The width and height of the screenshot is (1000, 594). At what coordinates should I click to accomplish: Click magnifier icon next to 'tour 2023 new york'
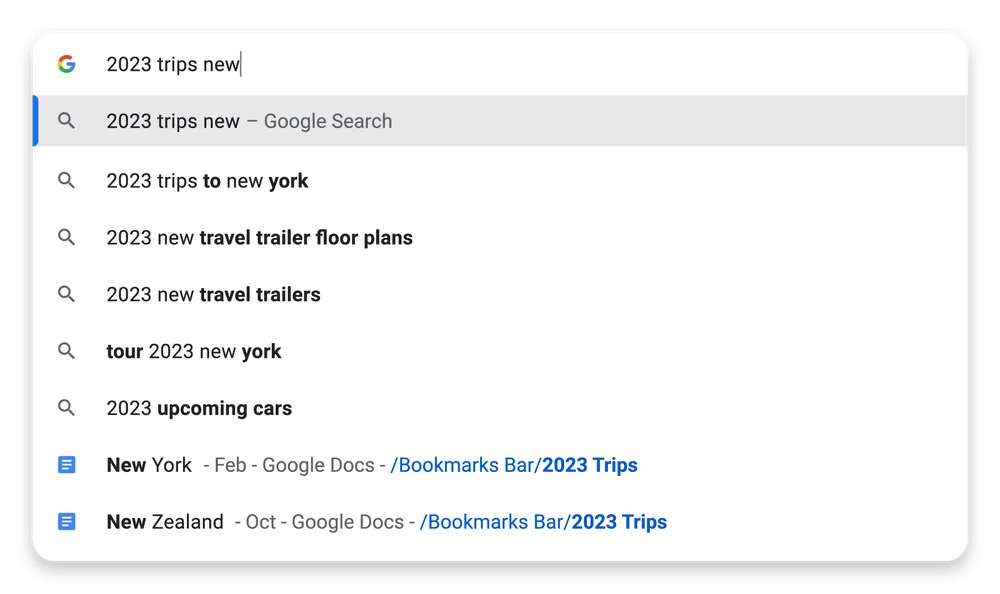[x=66, y=351]
